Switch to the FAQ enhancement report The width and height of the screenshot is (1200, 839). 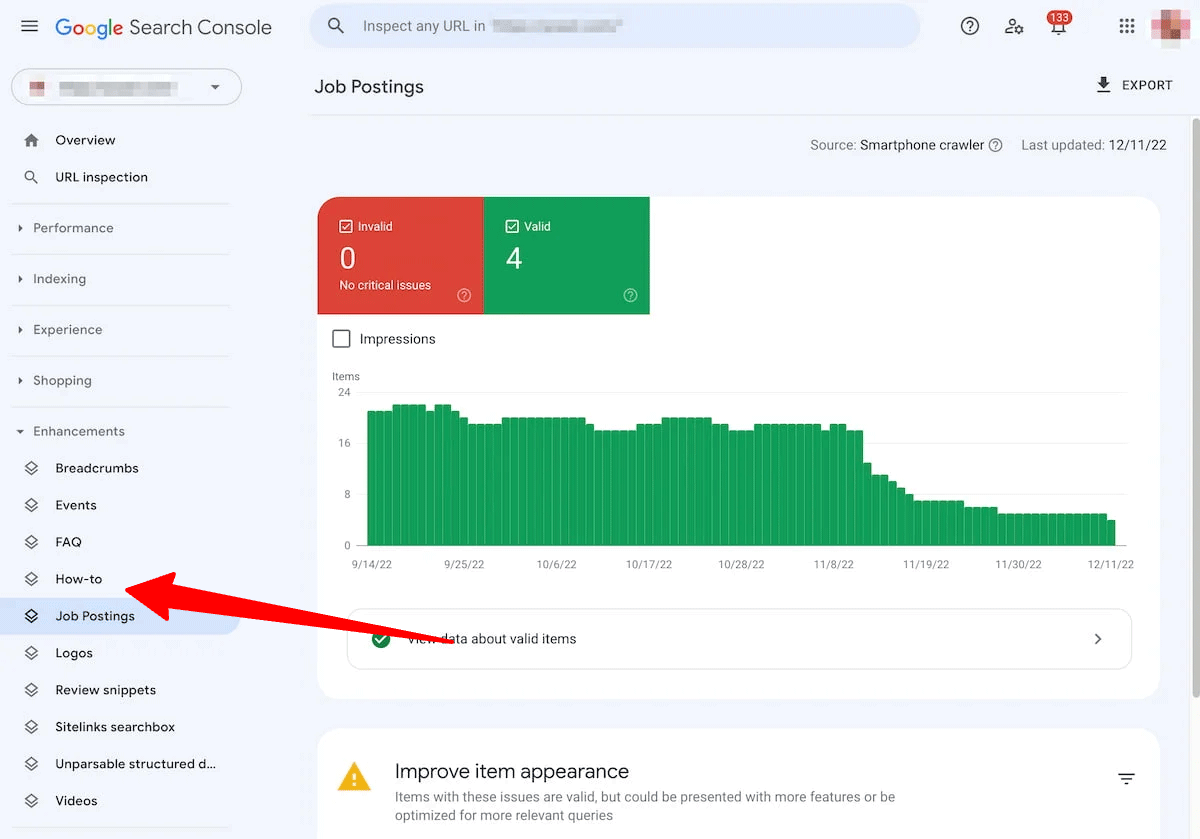pyautogui.click(x=68, y=542)
